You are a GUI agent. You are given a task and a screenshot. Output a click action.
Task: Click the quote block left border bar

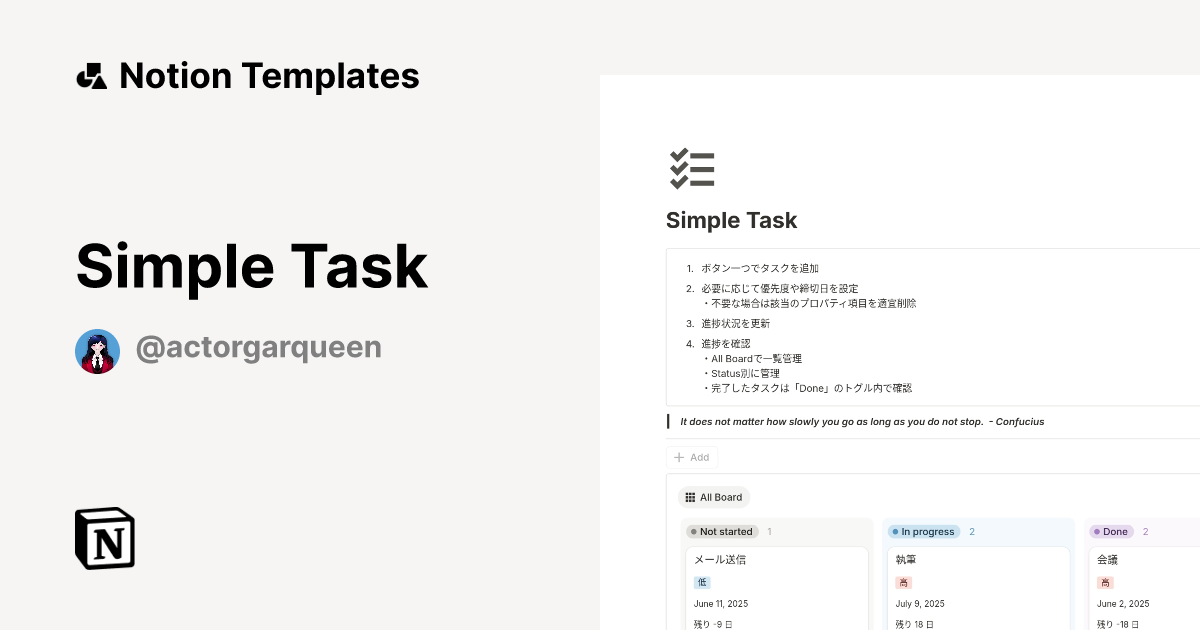point(667,421)
